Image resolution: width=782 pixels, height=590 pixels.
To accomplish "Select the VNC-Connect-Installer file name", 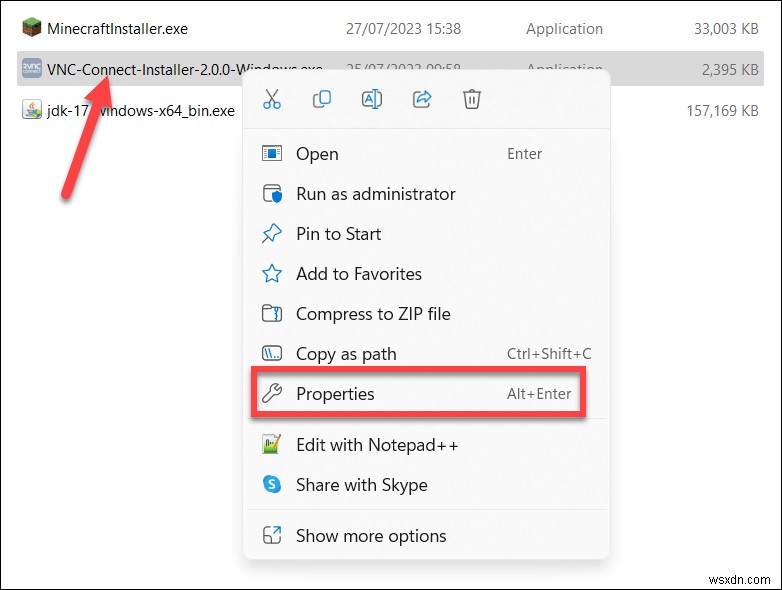I will 185,69.
